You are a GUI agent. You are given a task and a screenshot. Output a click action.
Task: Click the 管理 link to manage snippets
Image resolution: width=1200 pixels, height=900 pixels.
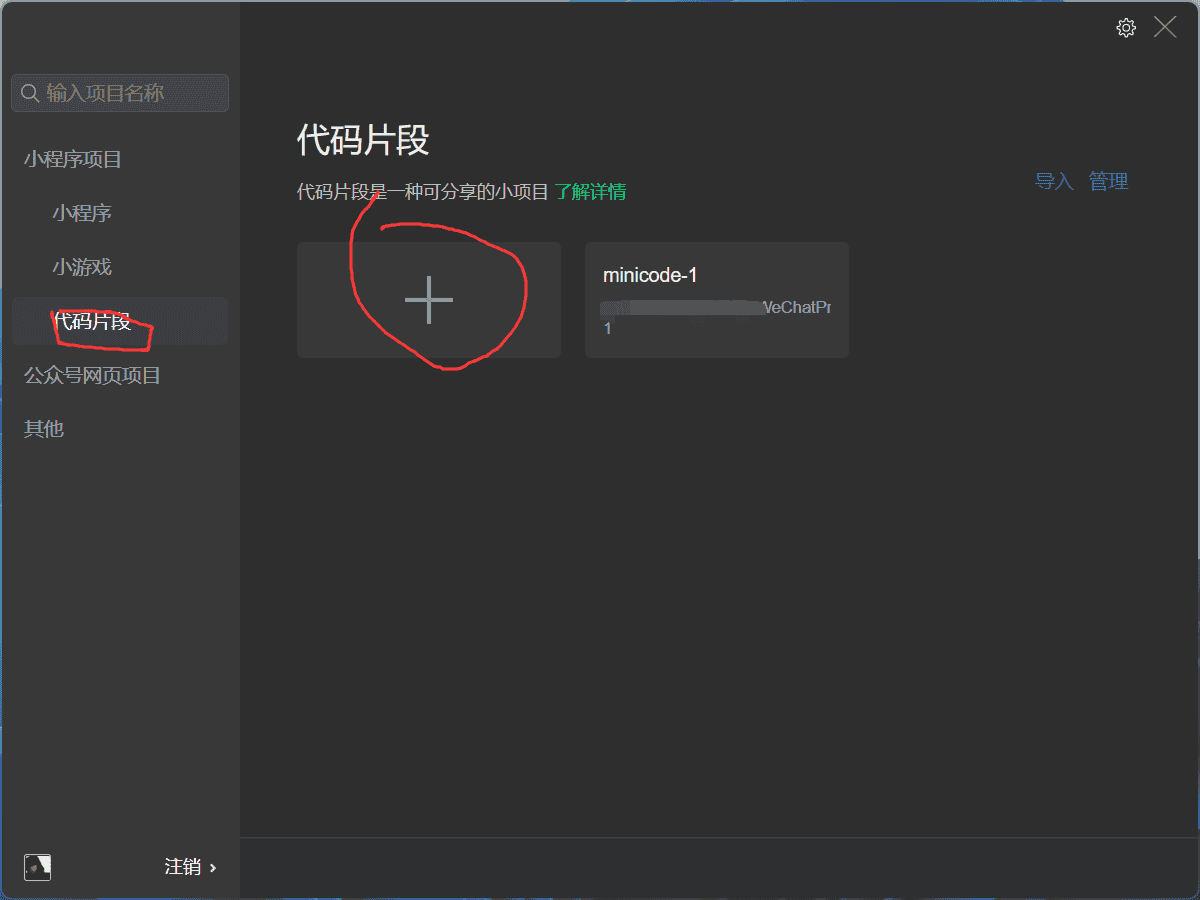1108,181
